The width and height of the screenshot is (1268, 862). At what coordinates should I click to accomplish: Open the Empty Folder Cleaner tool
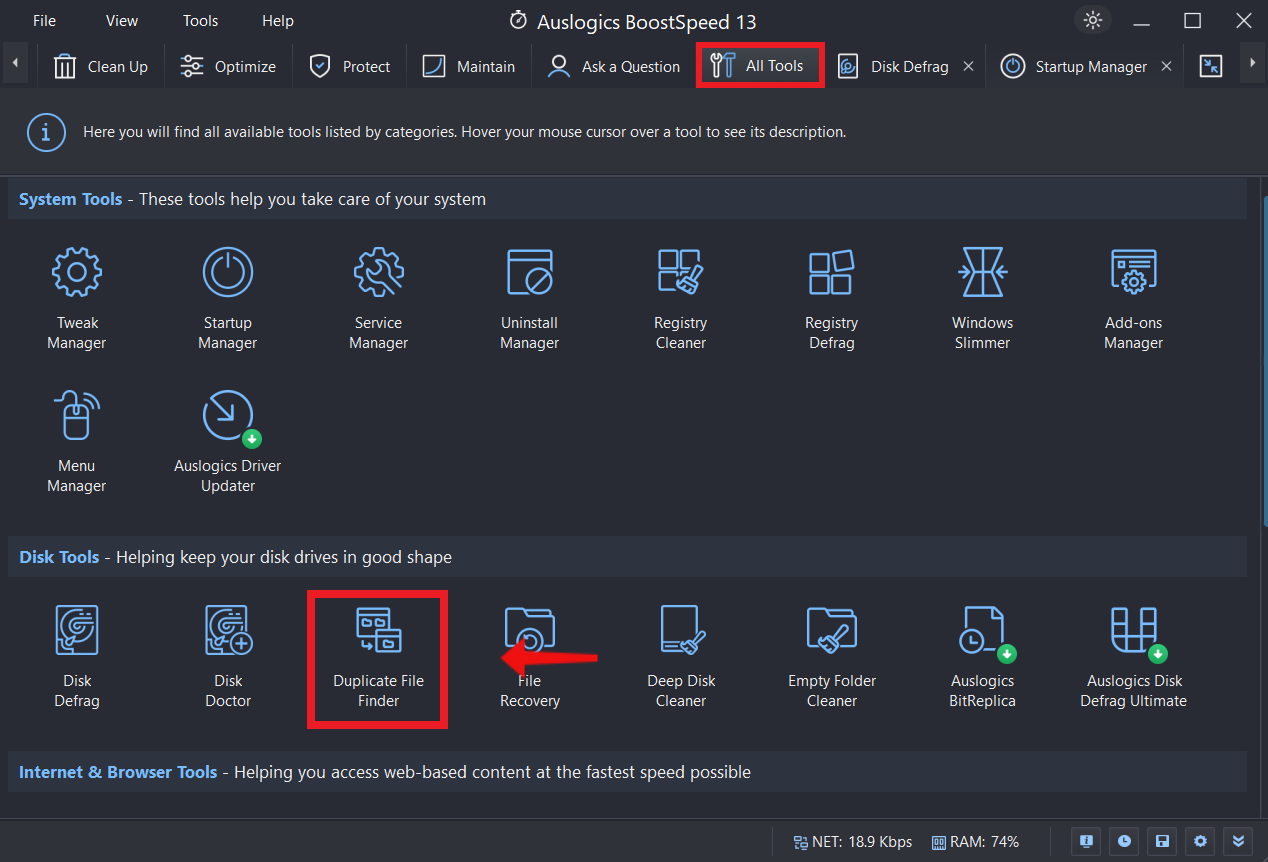click(832, 657)
